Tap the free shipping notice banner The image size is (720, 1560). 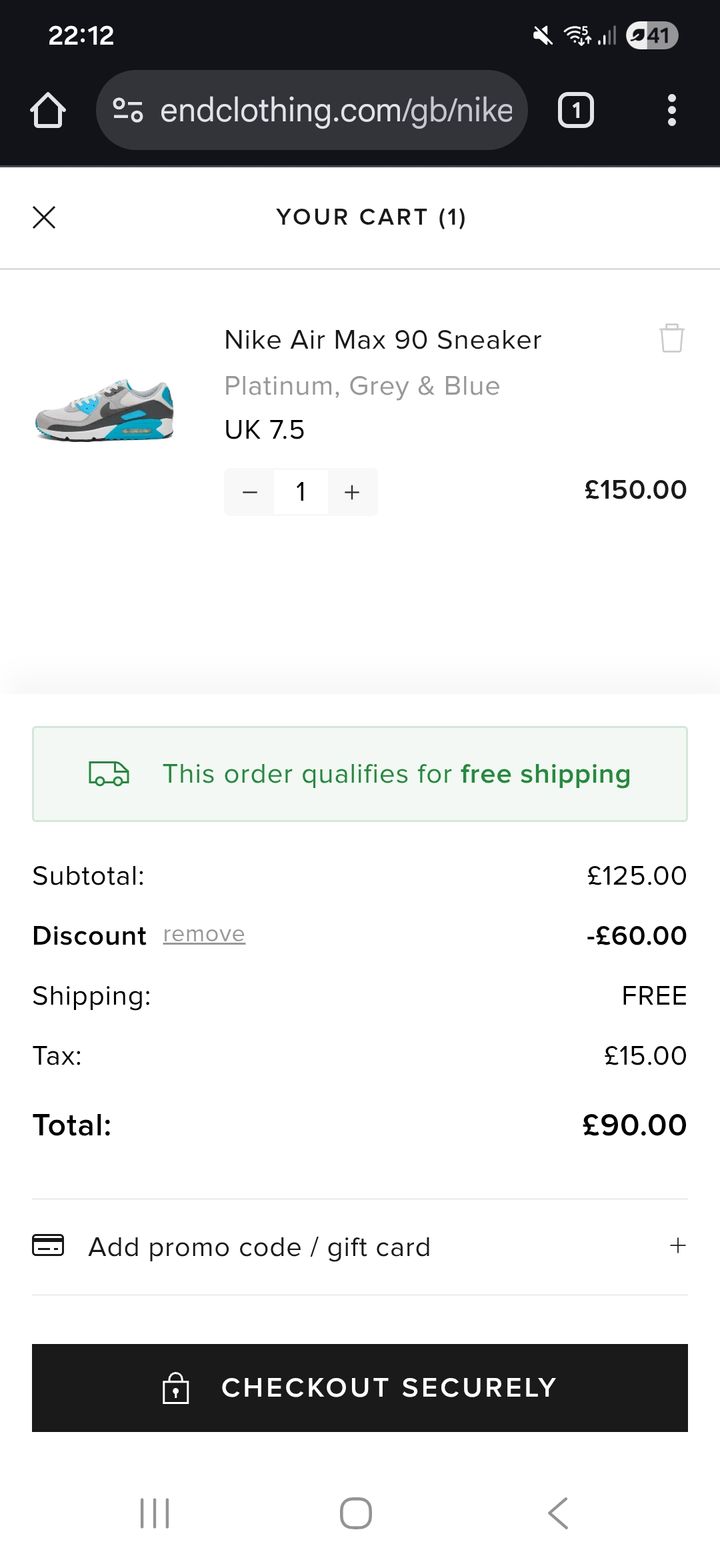360,774
